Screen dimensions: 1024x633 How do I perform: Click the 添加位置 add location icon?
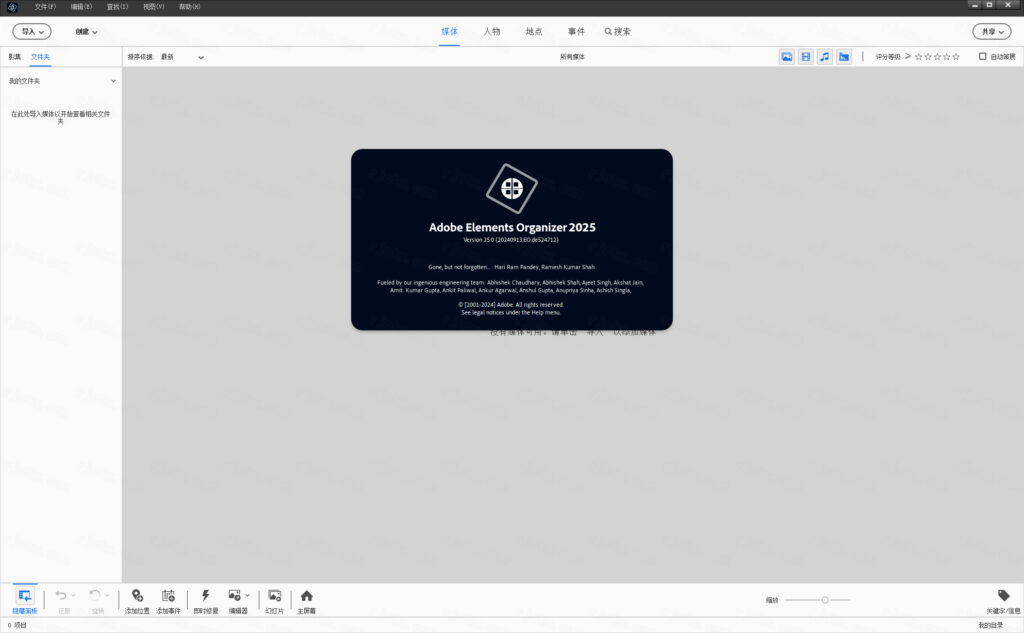pyautogui.click(x=137, y=595)
